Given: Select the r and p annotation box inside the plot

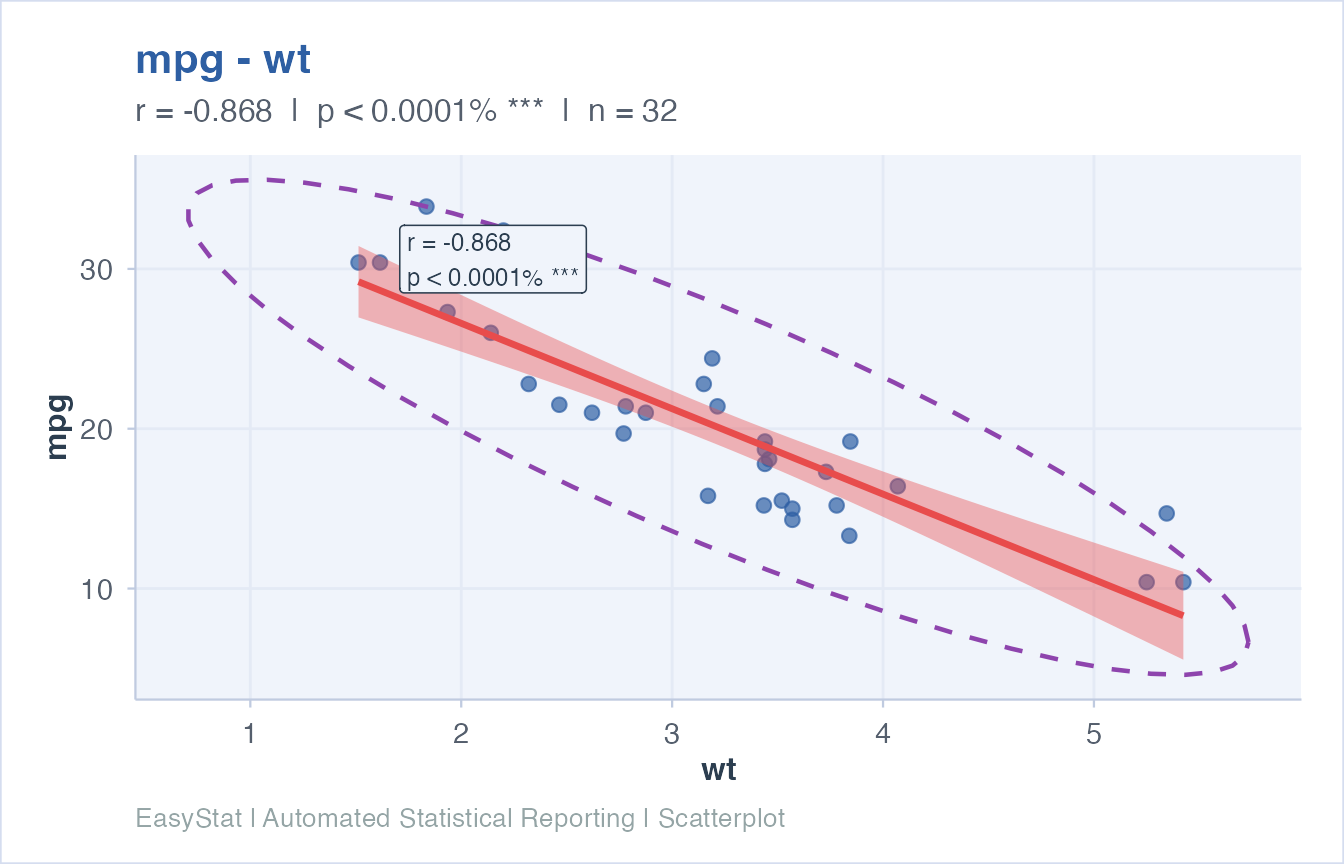Looking at the screenshot, I should coord(492,259).
